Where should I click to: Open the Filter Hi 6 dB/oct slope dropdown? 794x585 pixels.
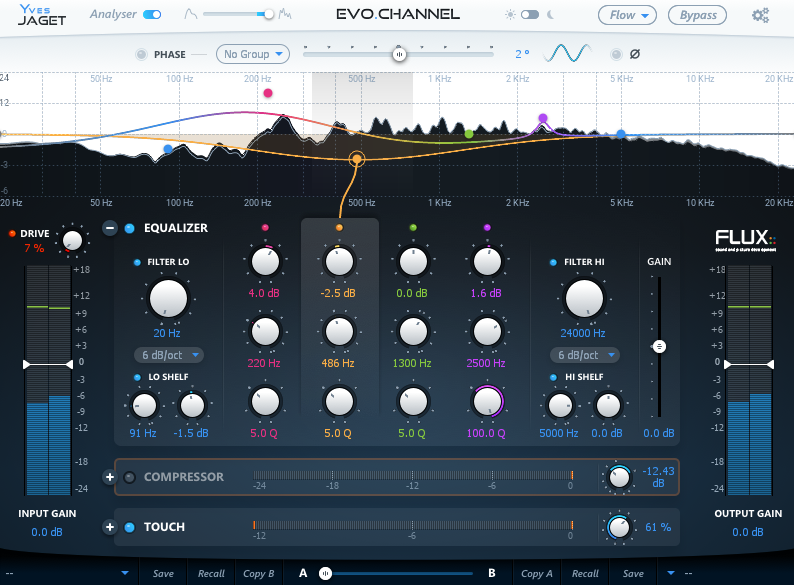click(x=585, y=355)
